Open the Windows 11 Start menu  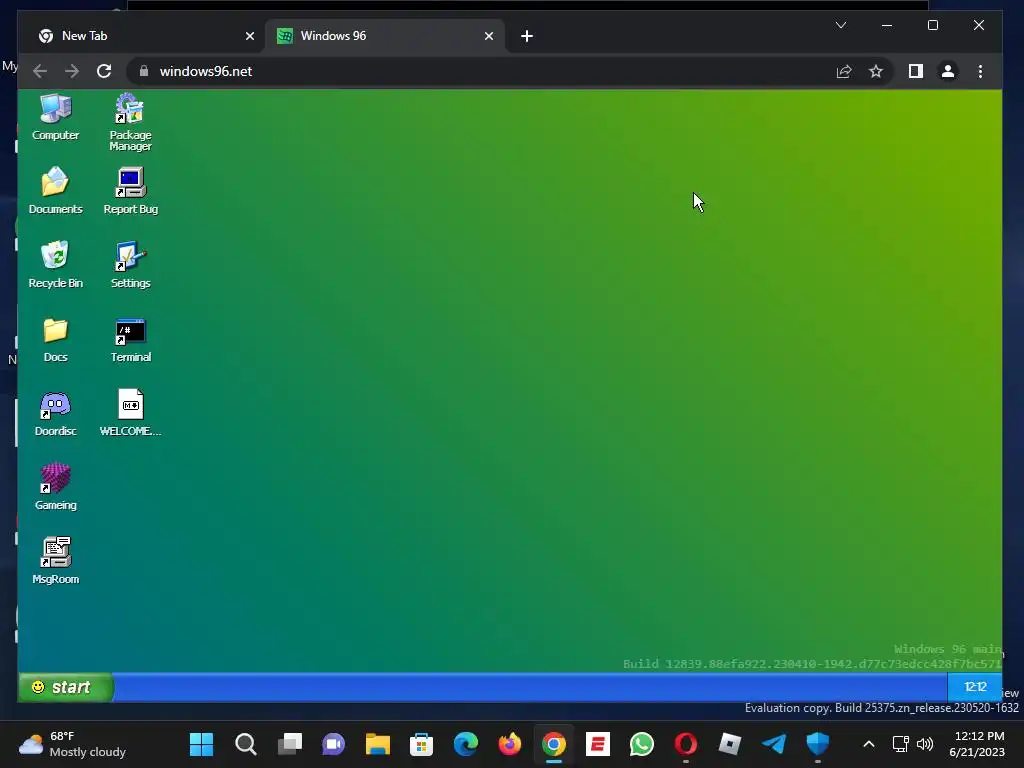click(x=201, y=744)
